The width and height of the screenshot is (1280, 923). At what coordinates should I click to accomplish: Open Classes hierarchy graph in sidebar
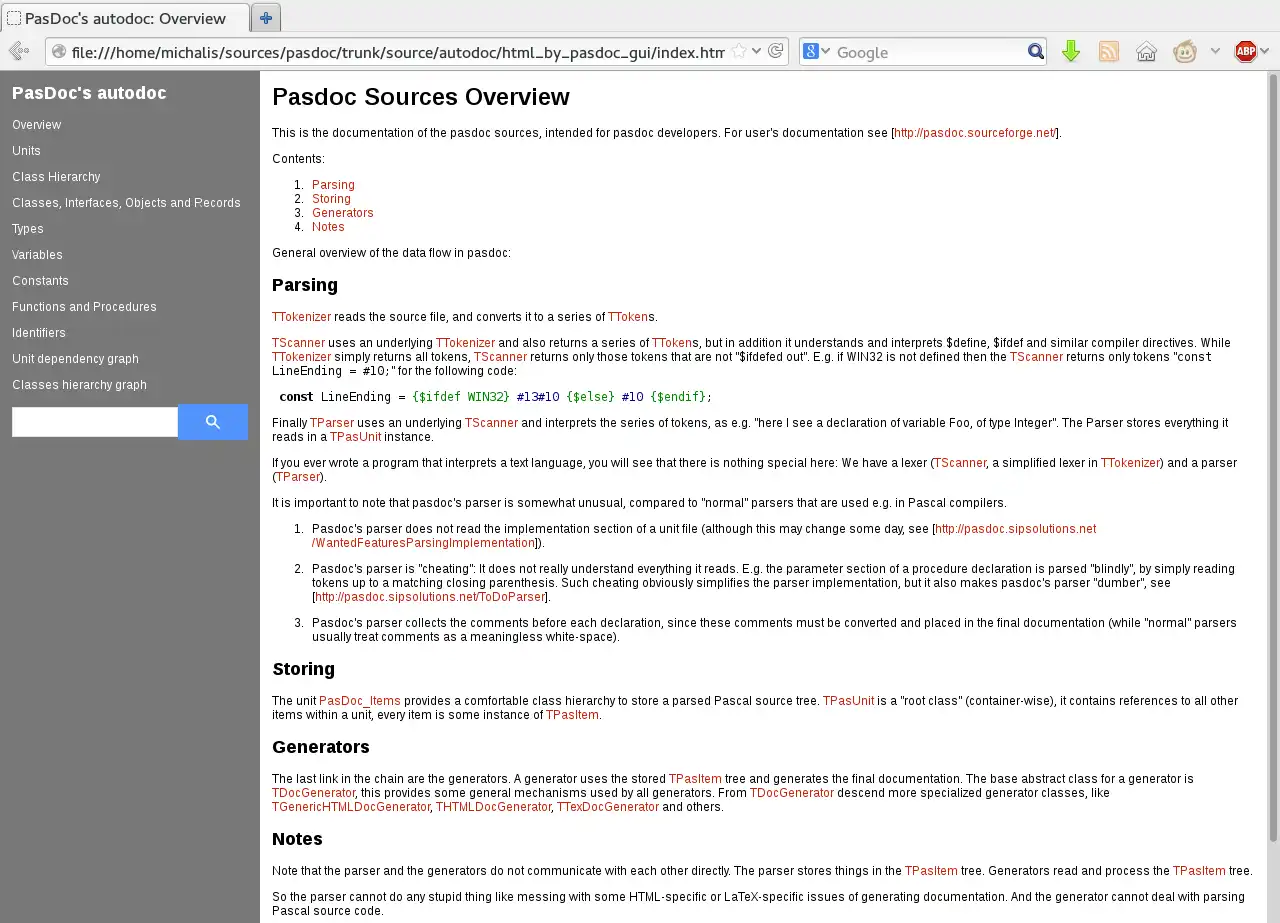pyautogui.click(x=79, y=385)
